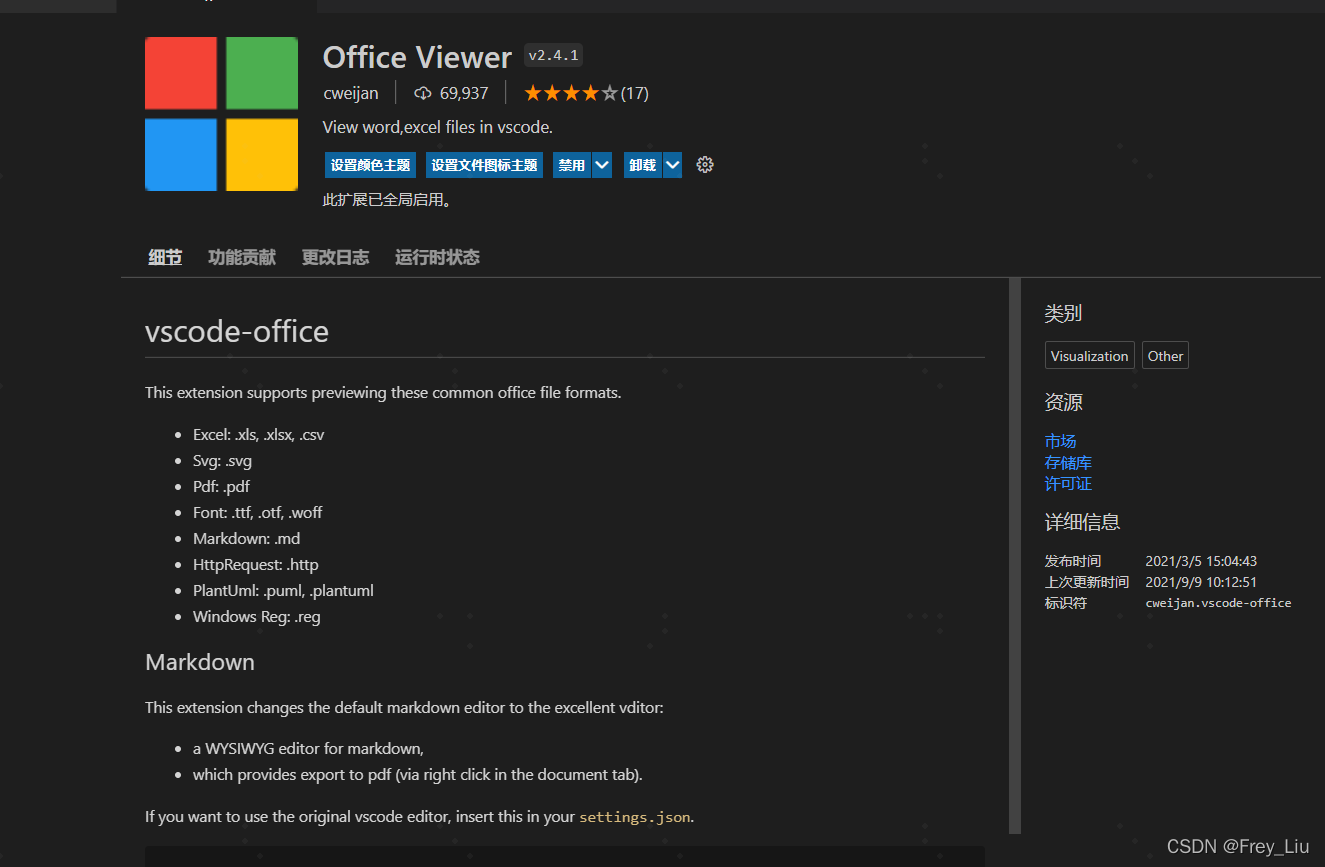Viewport: 1325px width, 867px height.
Task: Switch to the 运行时状态 tab
Action: [437, 257]
